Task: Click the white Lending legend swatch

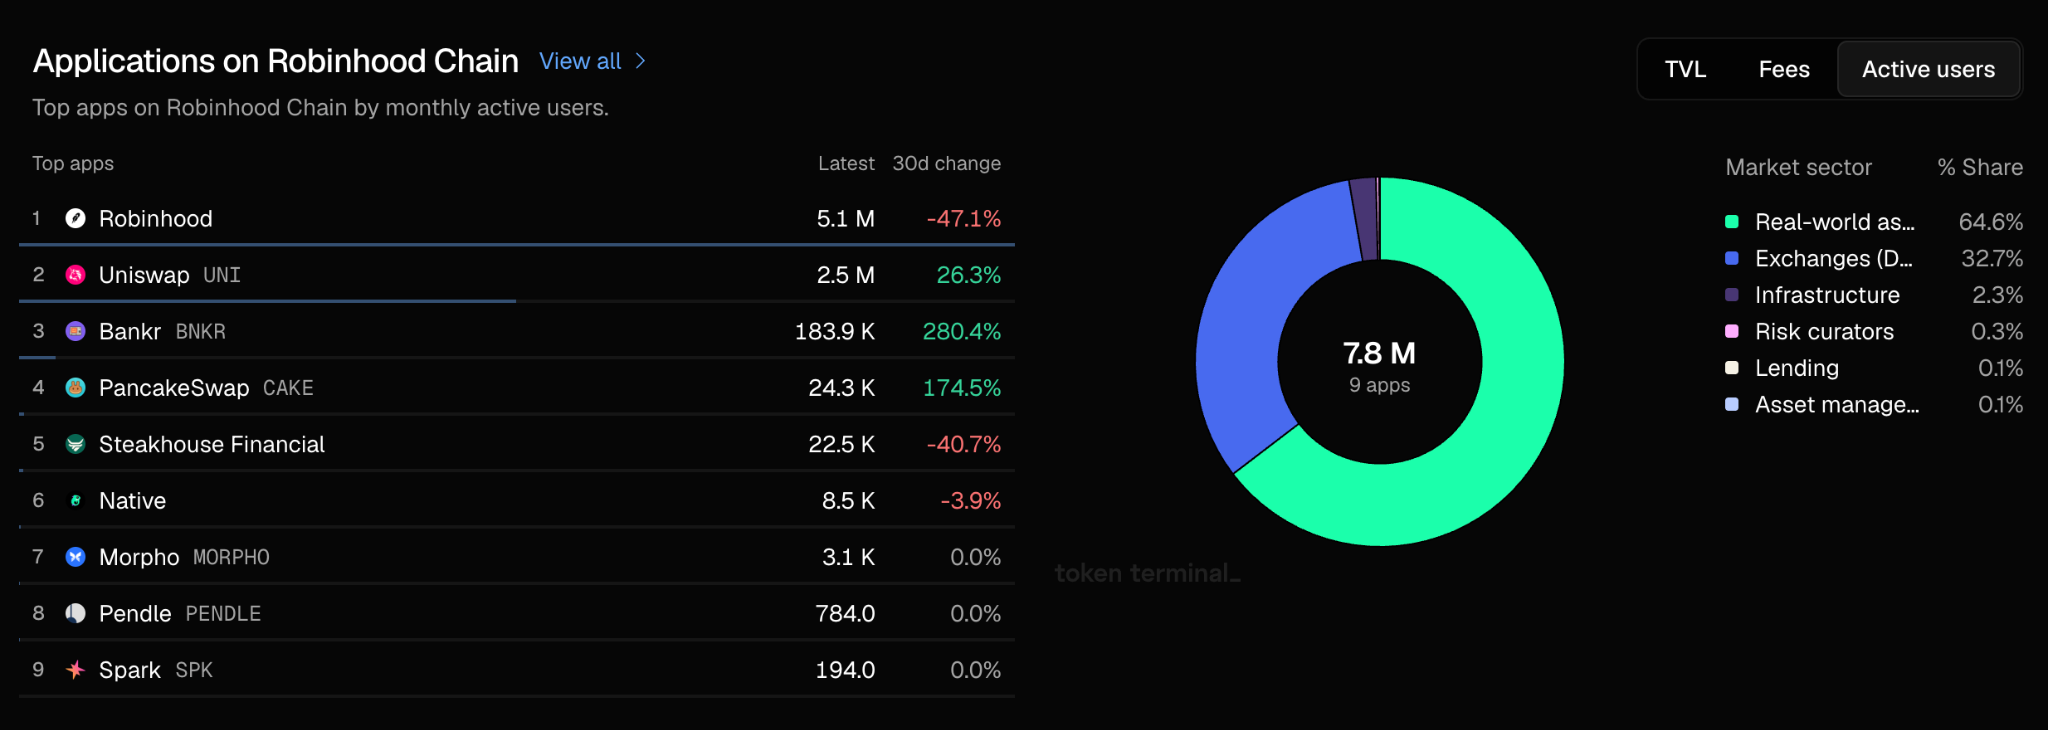Action: coord(1732,368)
